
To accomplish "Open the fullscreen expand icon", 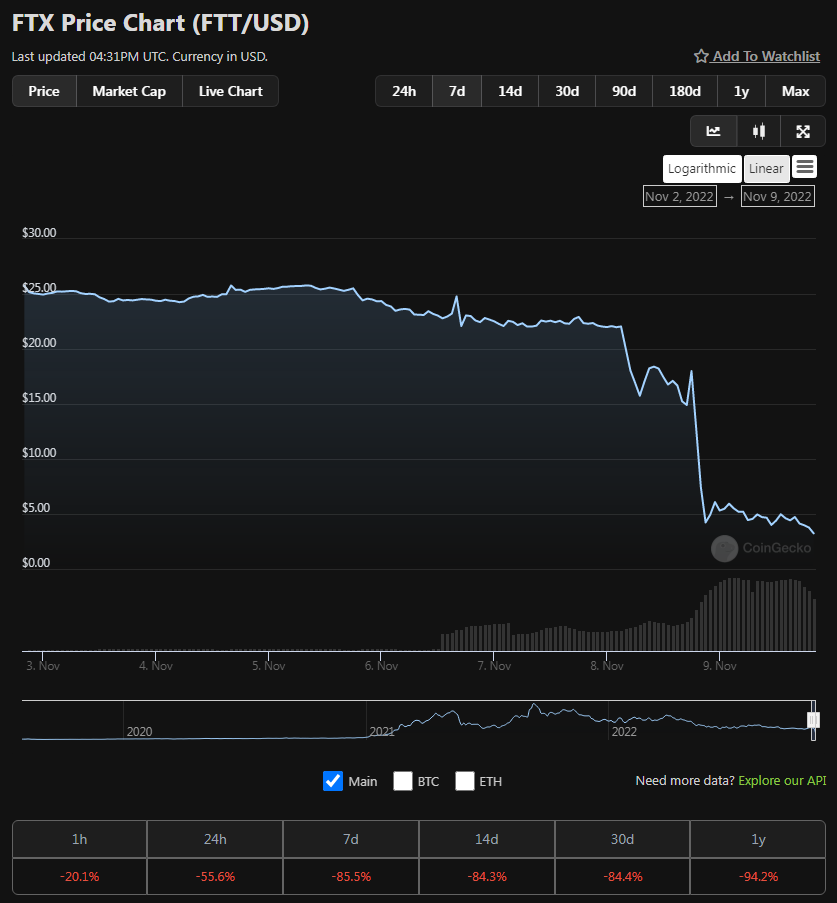I will [803, 131].
